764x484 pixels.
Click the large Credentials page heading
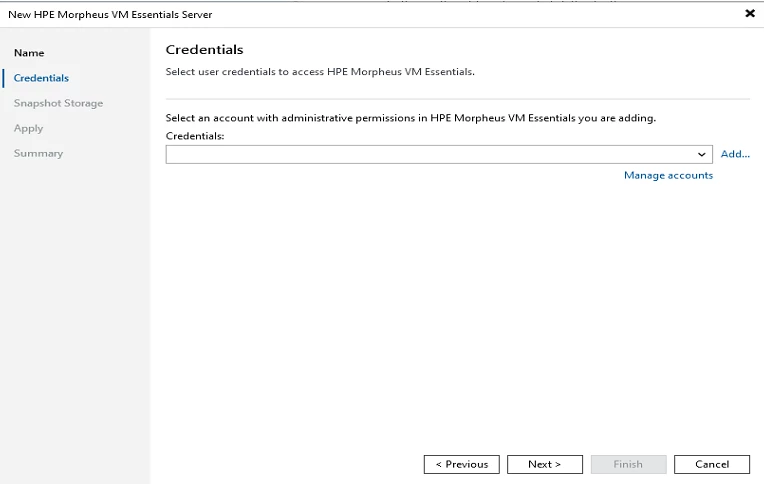[204, 50]
